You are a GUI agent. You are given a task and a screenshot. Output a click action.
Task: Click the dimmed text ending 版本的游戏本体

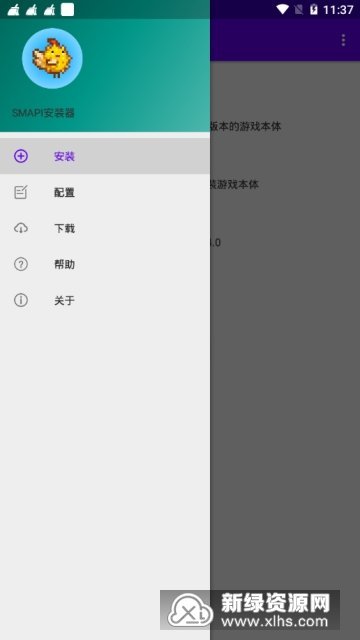pos(246,127)
